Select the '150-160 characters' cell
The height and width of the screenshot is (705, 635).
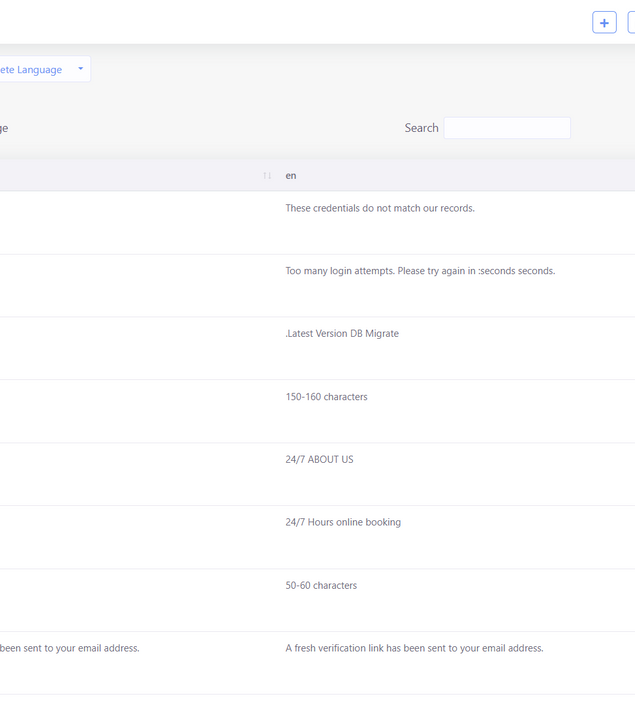(x=326, y=397)
